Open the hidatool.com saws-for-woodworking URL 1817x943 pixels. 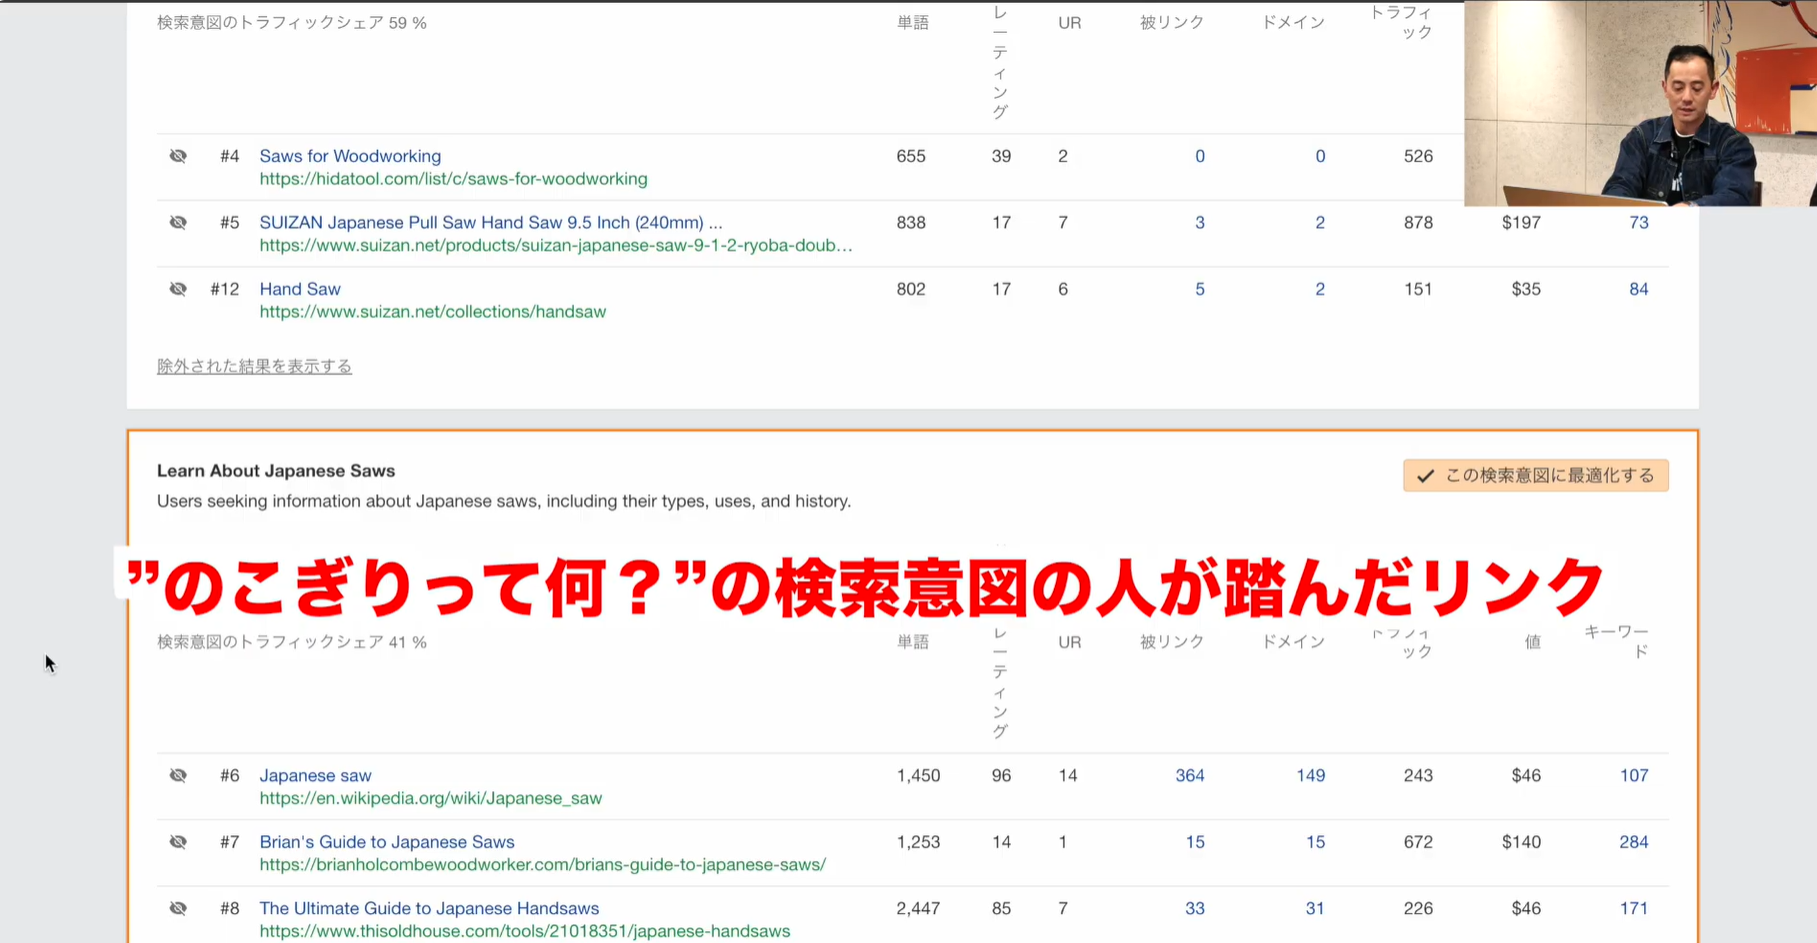point(453,179)
